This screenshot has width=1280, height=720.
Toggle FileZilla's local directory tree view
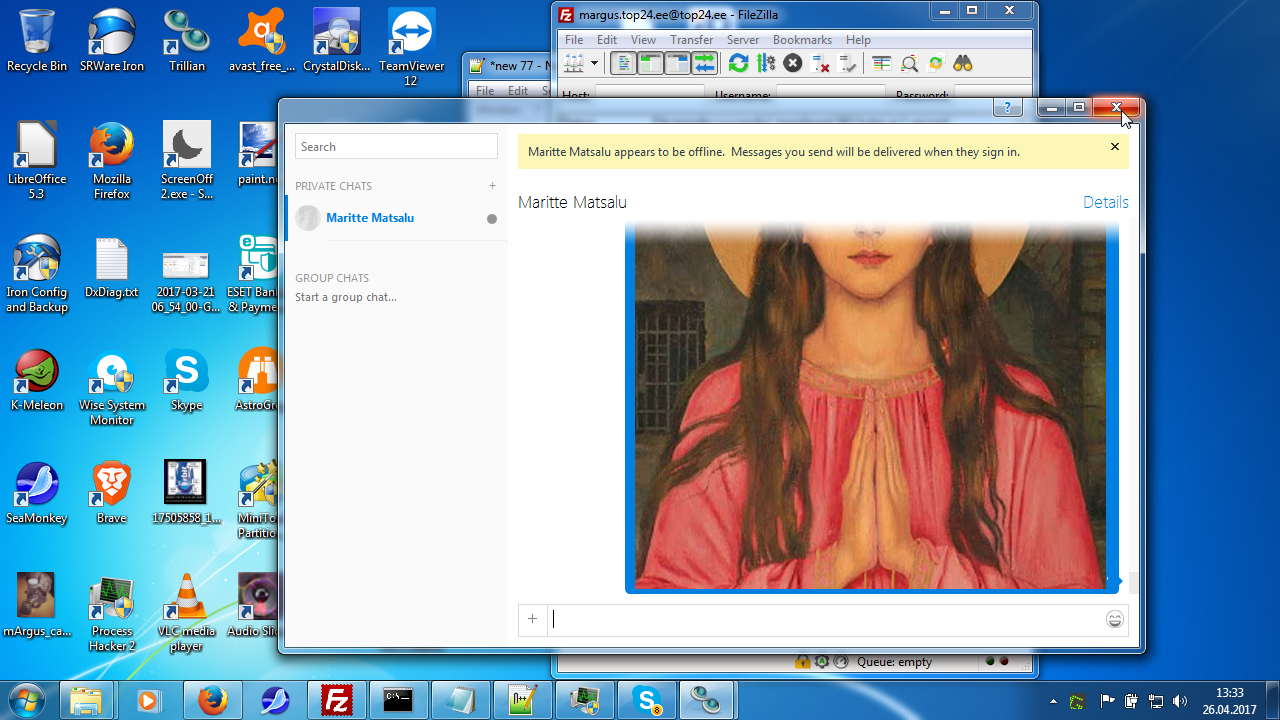tap(650, 64)
